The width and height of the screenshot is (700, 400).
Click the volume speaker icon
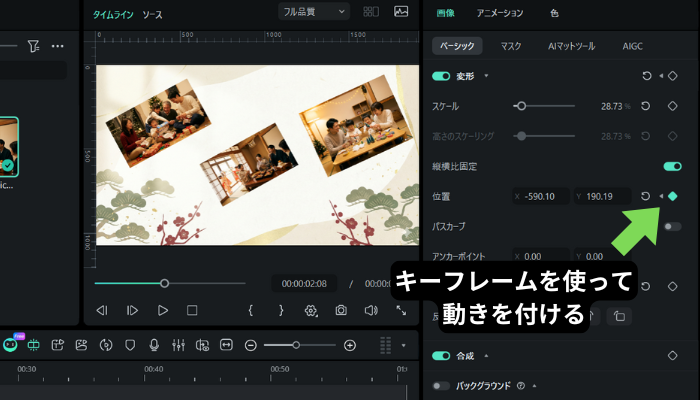[371, 310]
